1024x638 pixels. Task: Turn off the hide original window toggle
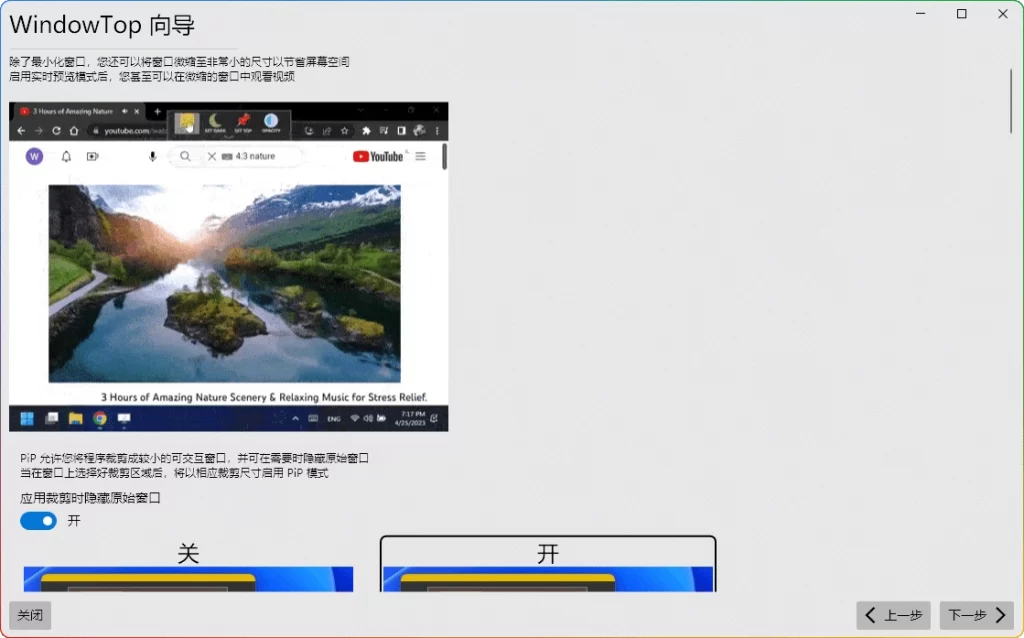point(37,520)
